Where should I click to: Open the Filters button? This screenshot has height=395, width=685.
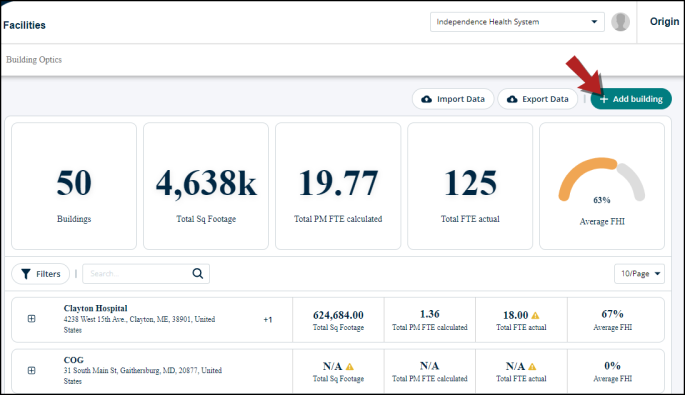click(41, 274)
